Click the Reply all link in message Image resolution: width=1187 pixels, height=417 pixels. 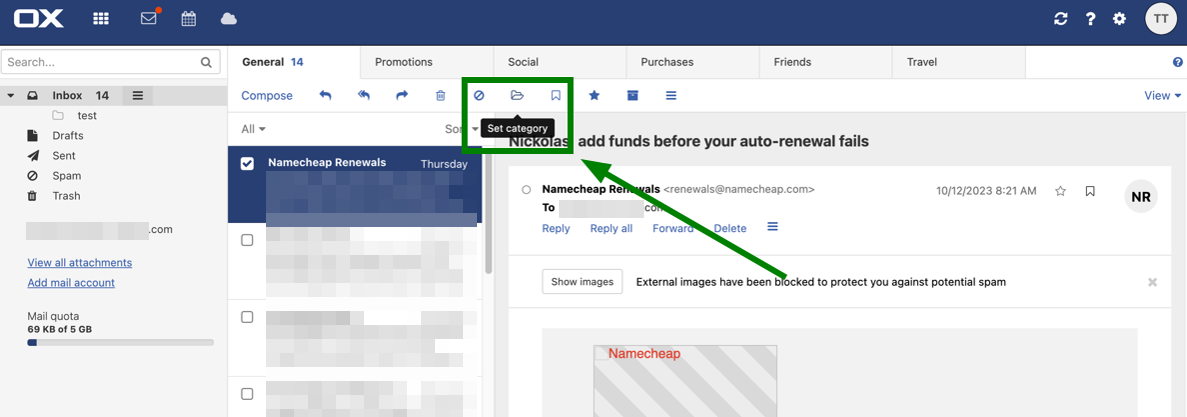[x=612, y=228]
